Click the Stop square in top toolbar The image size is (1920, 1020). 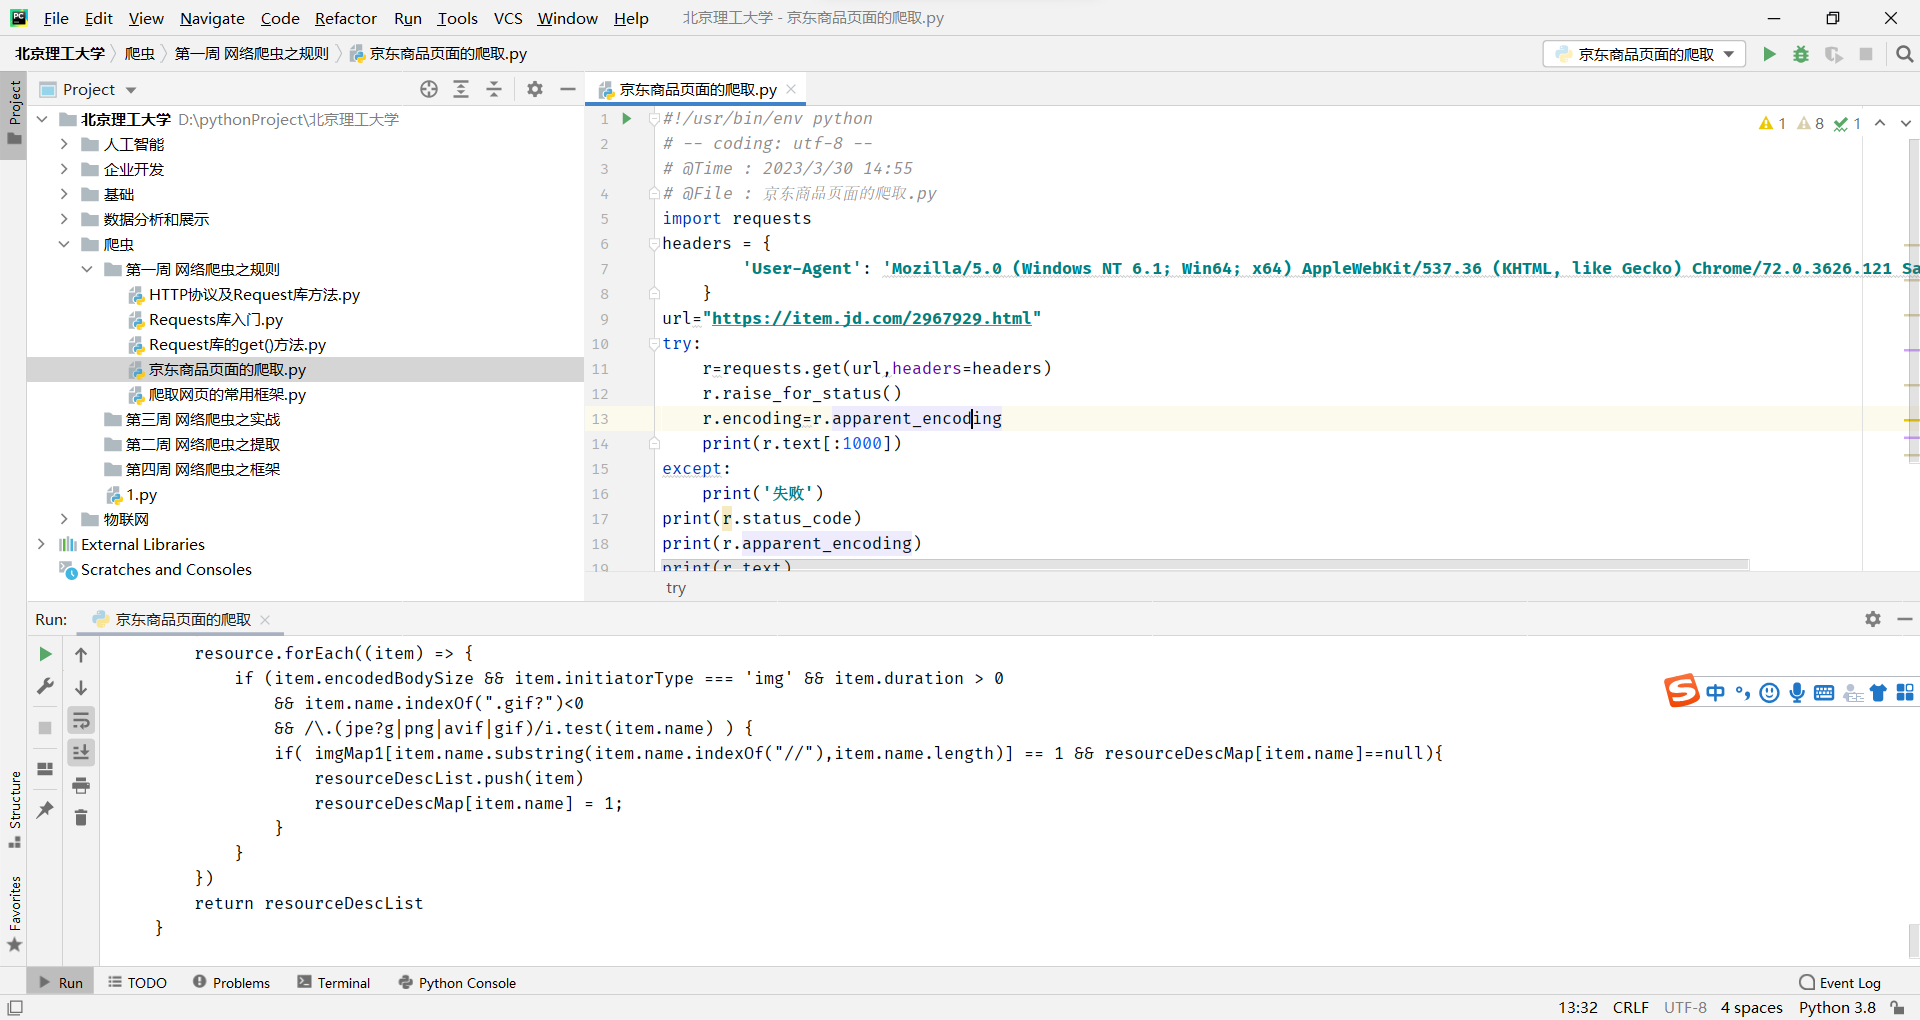1866,54
